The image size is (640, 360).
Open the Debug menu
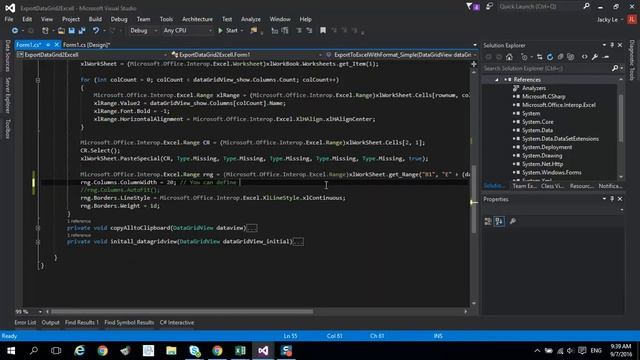119,19
